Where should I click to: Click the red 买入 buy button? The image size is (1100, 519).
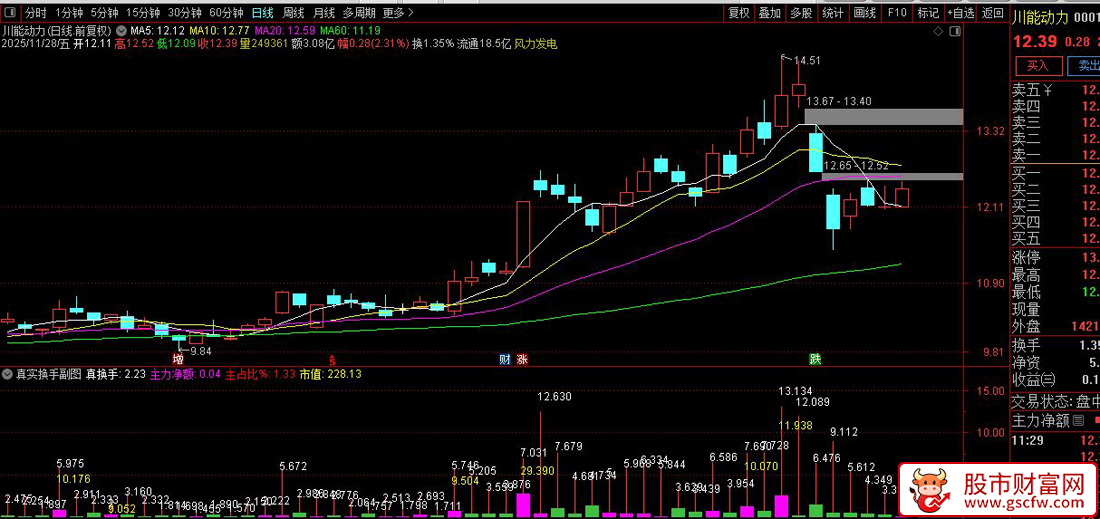click(1037, 66)
